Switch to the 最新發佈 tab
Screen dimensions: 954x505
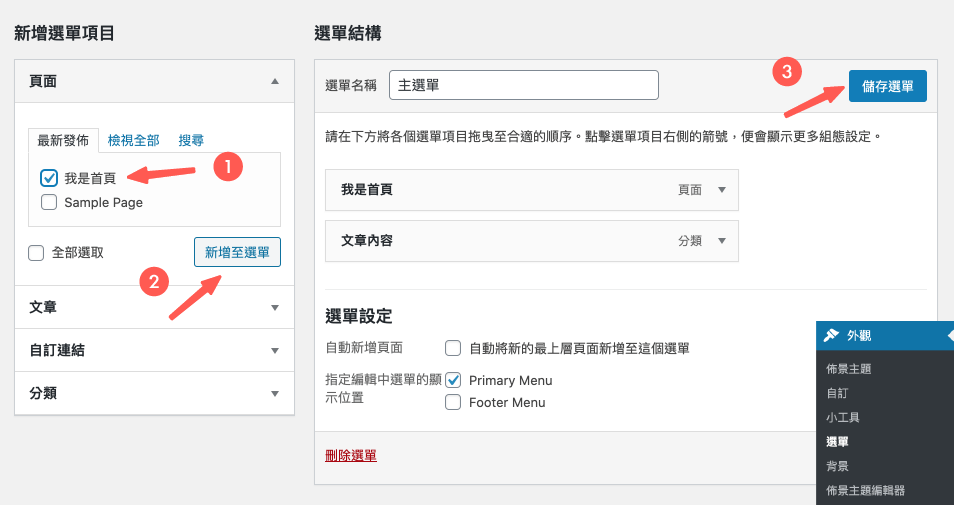(x=63, y=141)
